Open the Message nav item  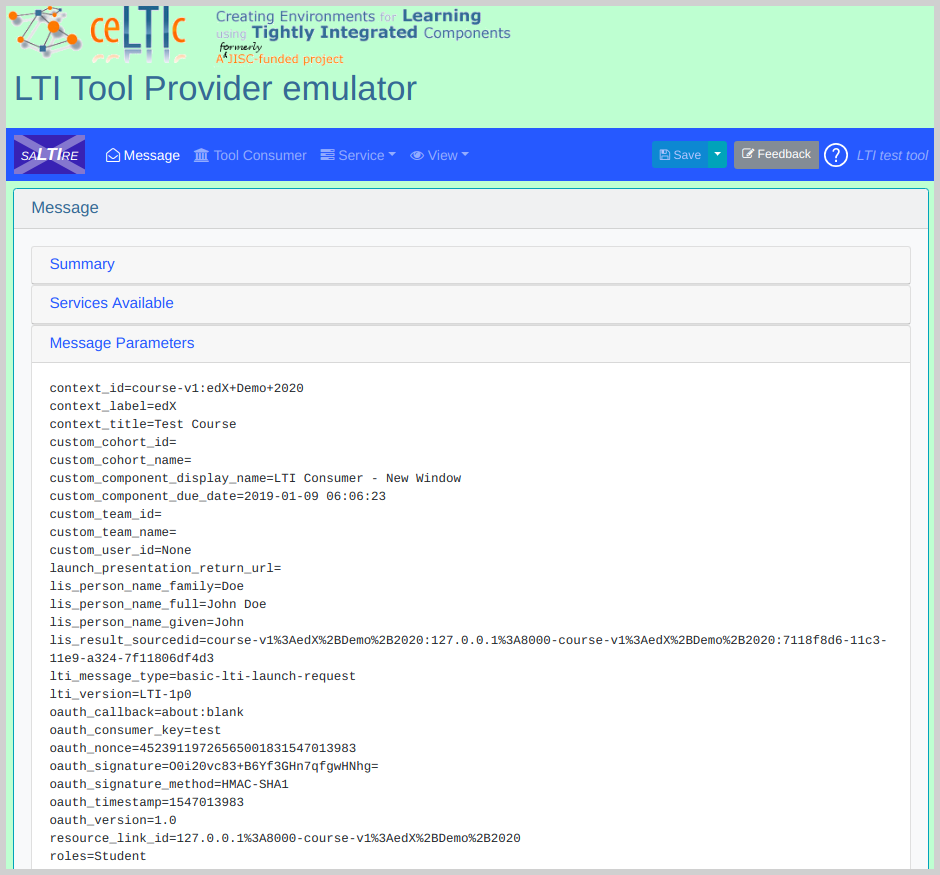click(143, 155)
